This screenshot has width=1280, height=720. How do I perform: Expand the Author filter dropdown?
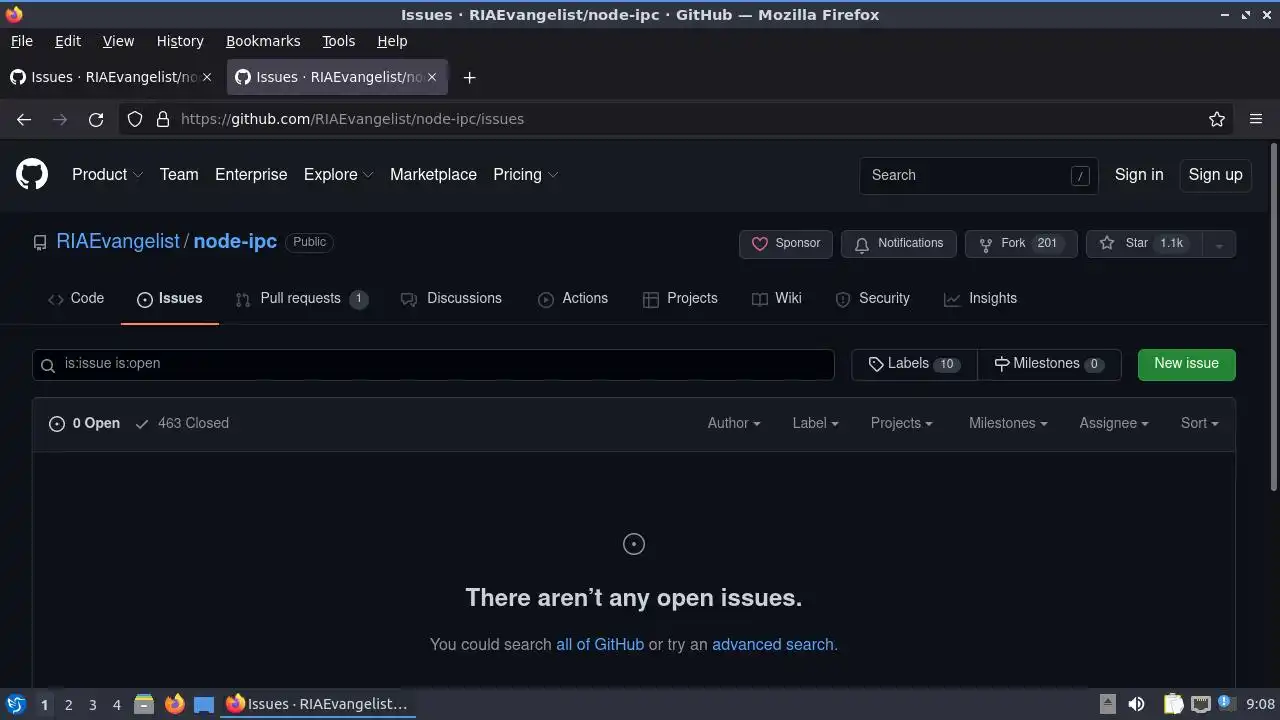click(x=734, y=423)
